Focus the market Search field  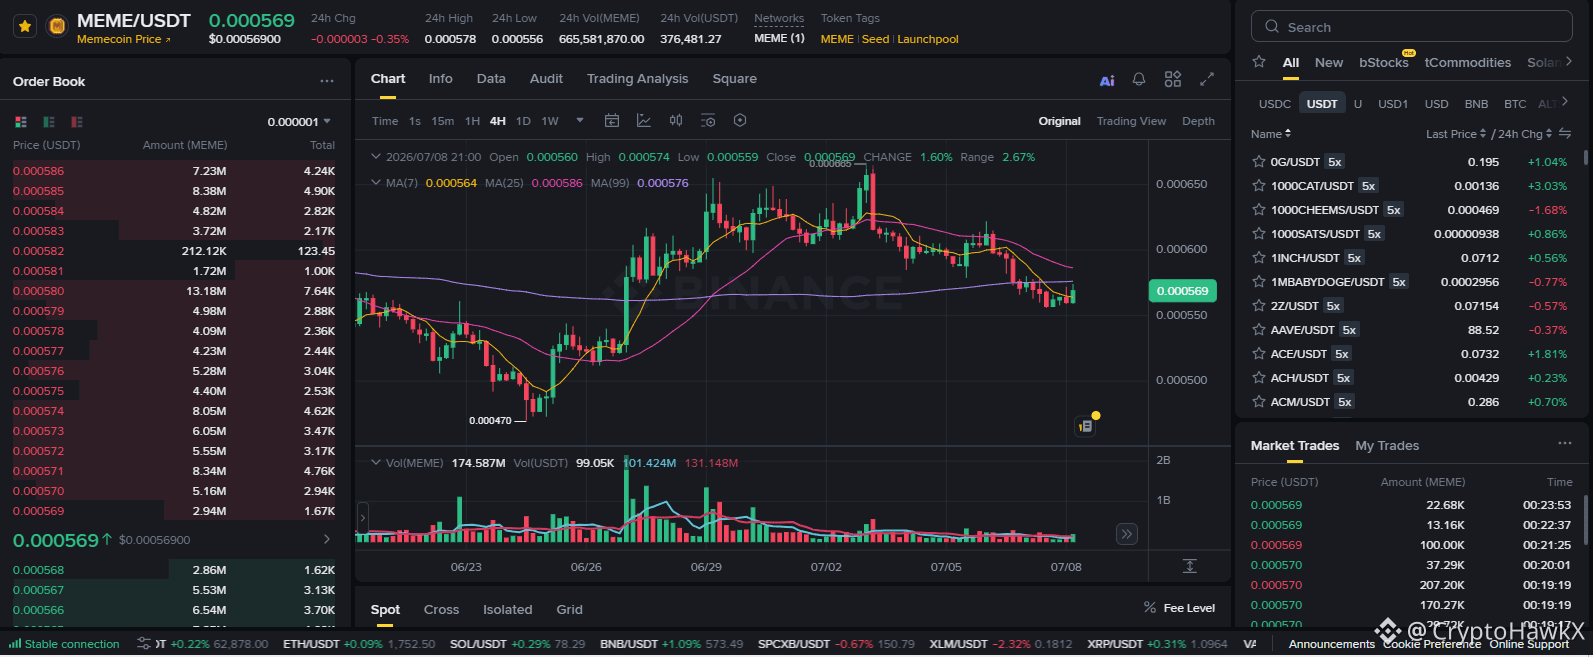pyautogui.click(x=1412, y=27)
